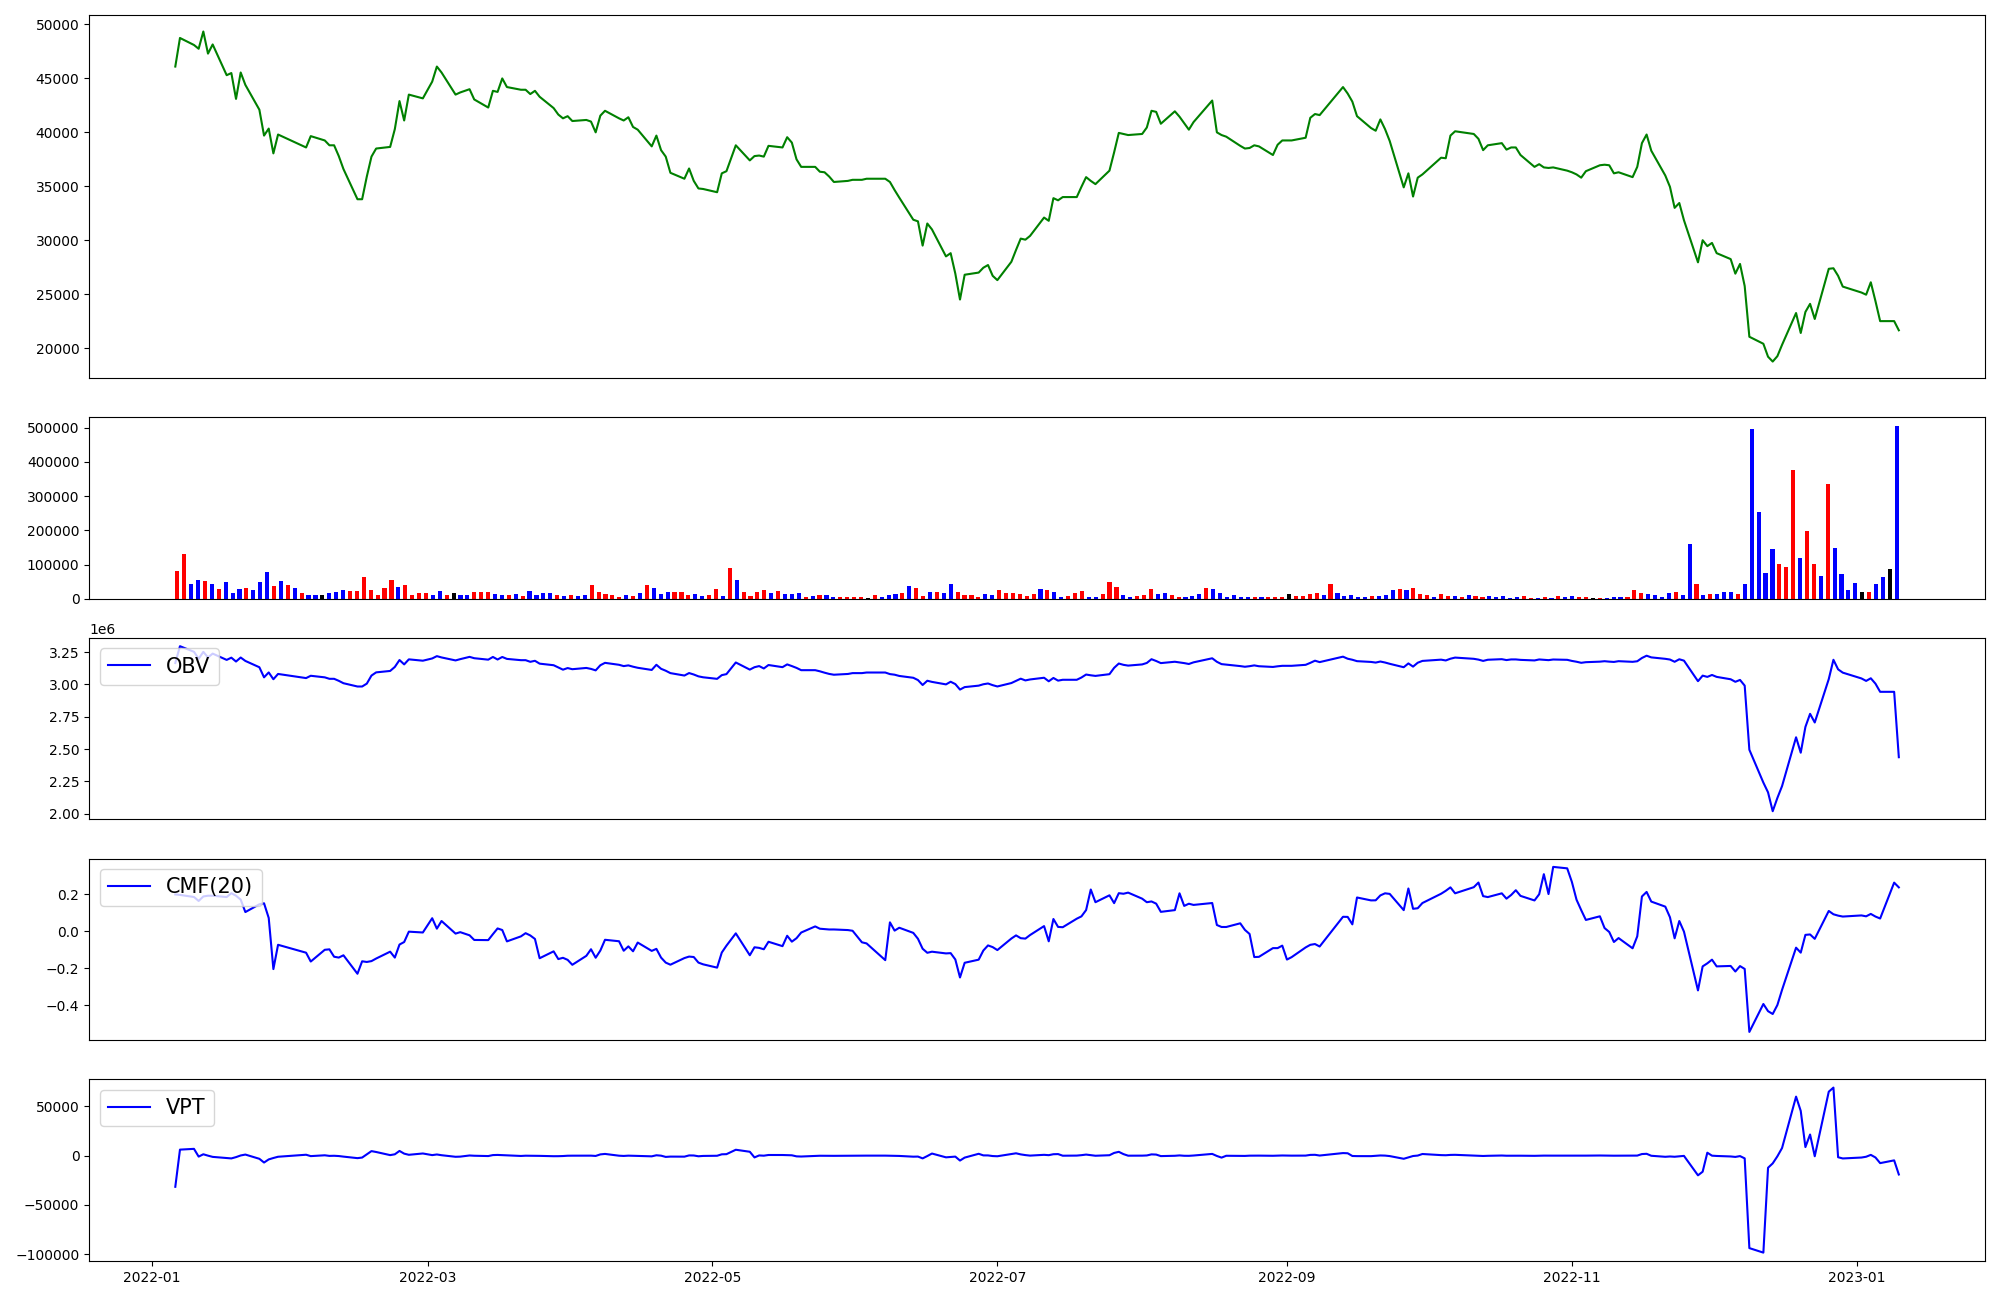2000x1300 pixels.
Task: Click the VPT legend label
Action: coord(185,1107)
